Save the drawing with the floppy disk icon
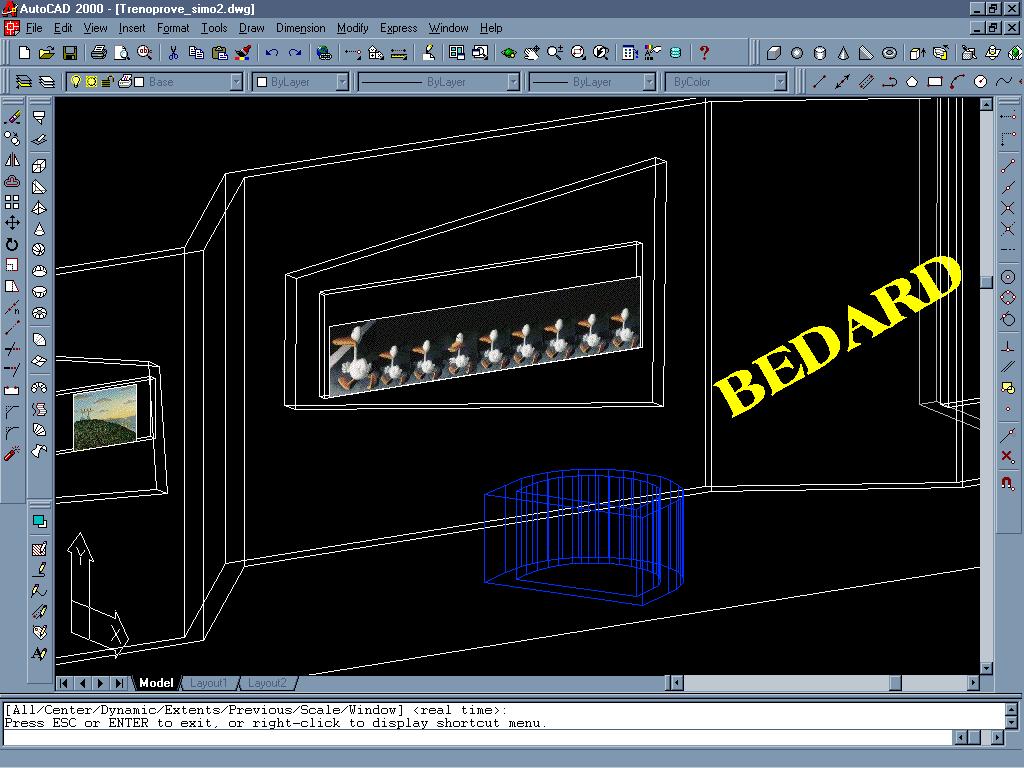1024x768 pixels. (69, 53)
